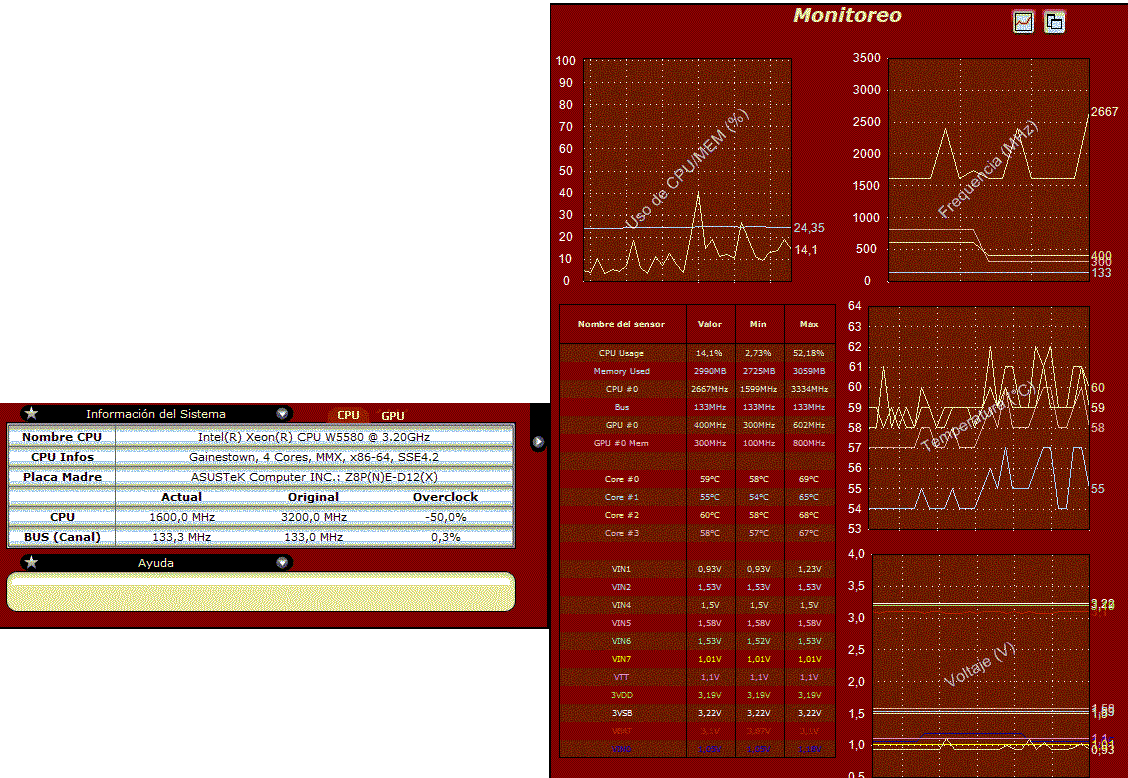Select the '3VDD' voltage sensor label
Screen dimensions: 1128x778
pyautogui.click(x=622, y=695)
